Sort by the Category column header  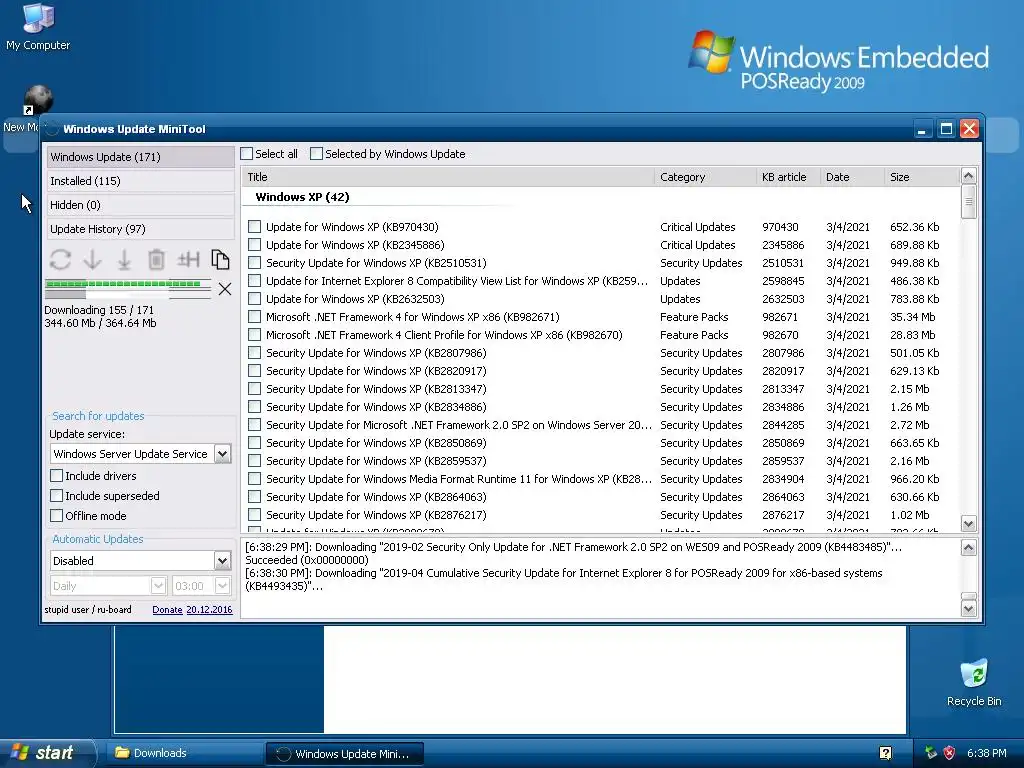coord(705,177)
